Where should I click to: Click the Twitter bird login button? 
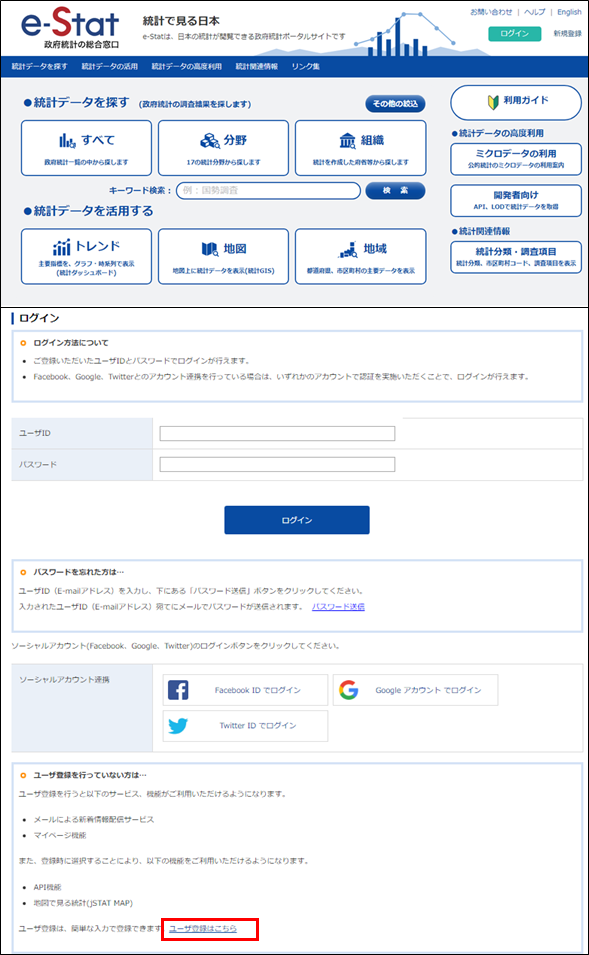pos(245,725)
